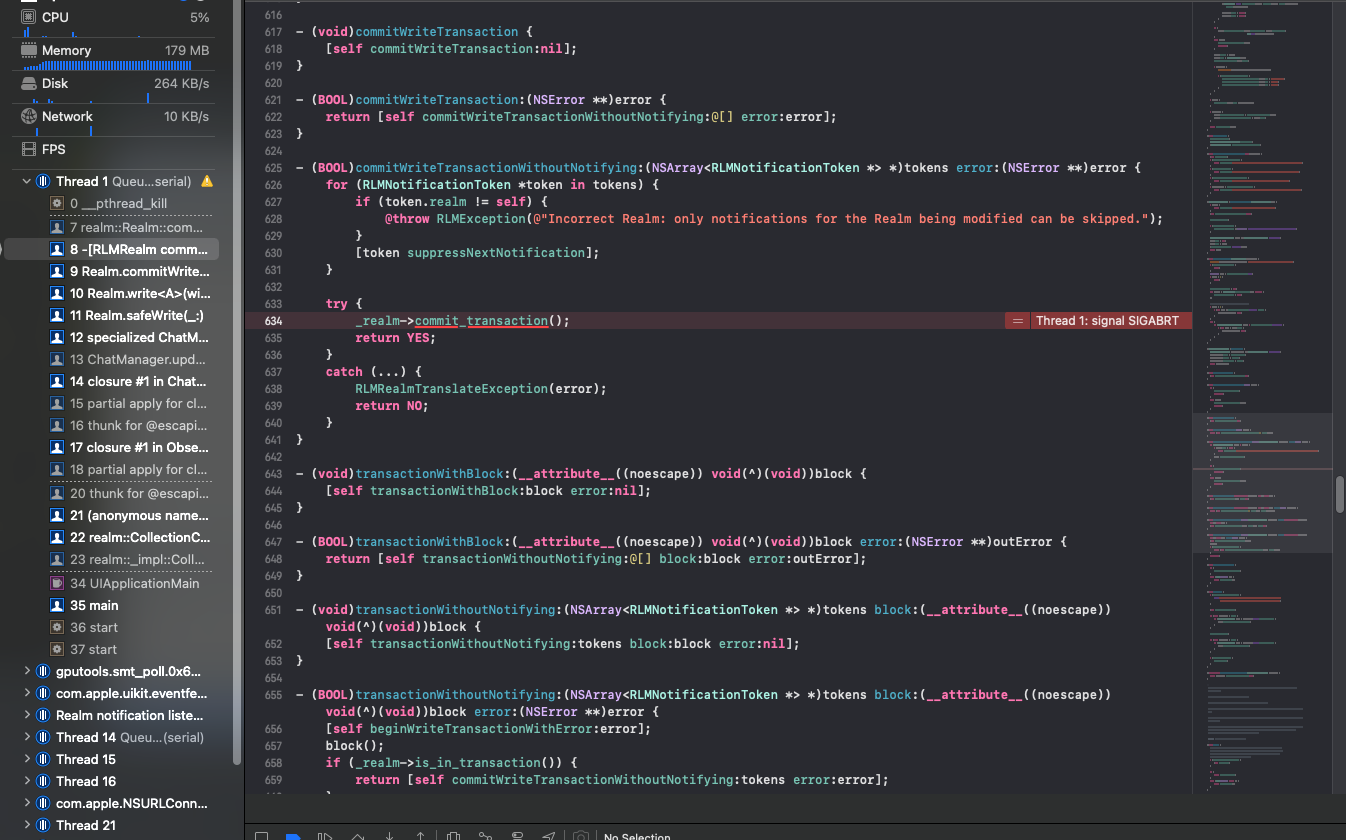1346x840 pixels.
Task: Collapse the Thread 1 disclosure arrow
Action: 27,181
